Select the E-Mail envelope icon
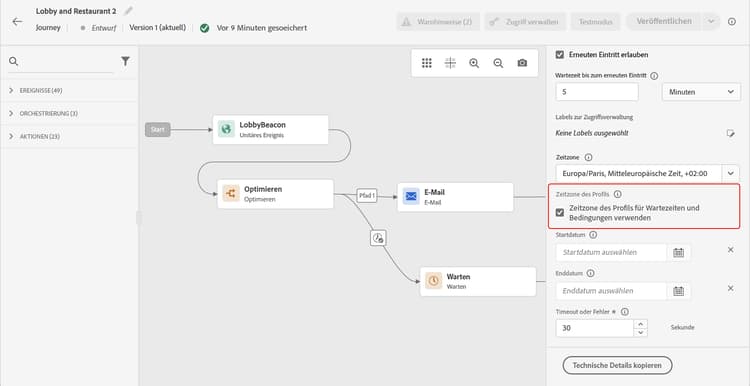 (411, 197)
